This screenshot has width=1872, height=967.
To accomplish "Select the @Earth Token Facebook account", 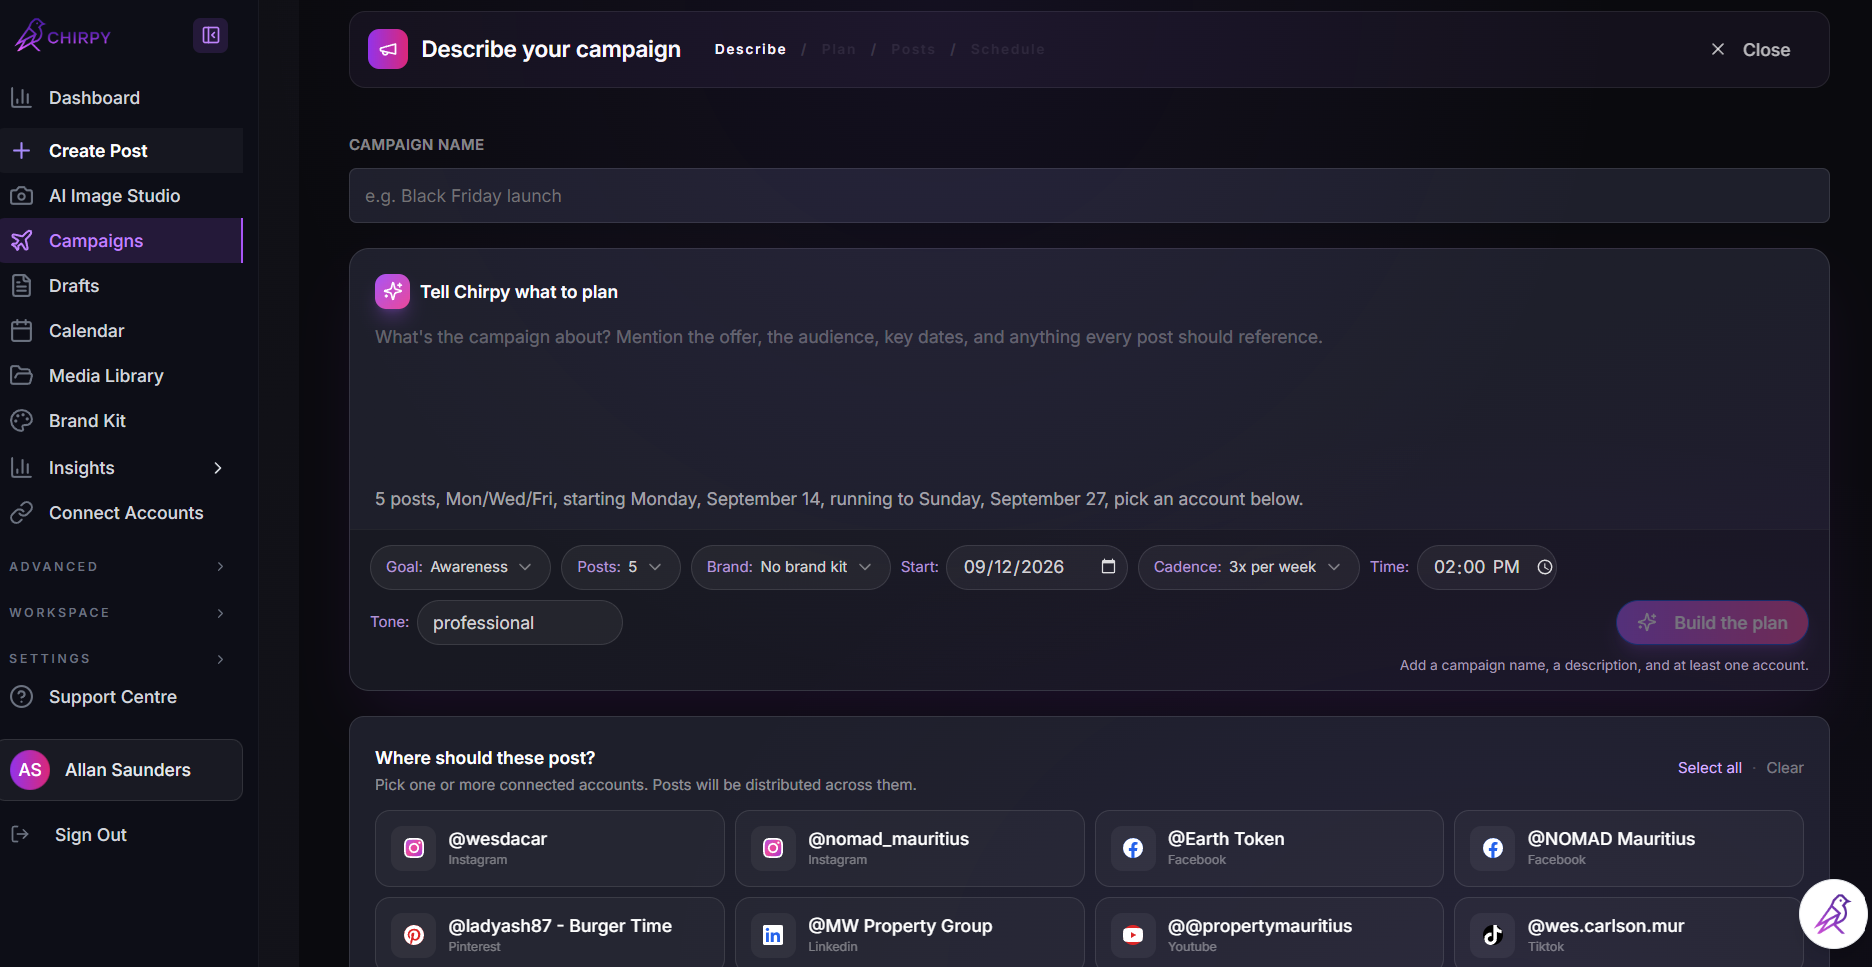I will [1269, 848].
